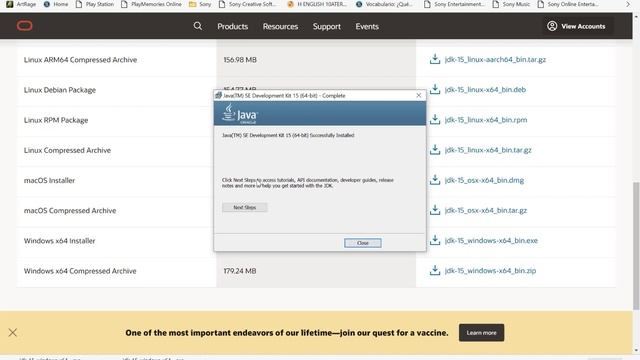Click download icon for jdk-15_linux-aarch64_bin.tar.gz
Viewport: 640px width, 360px height.
pyautogui.click(x=435, y=59)
